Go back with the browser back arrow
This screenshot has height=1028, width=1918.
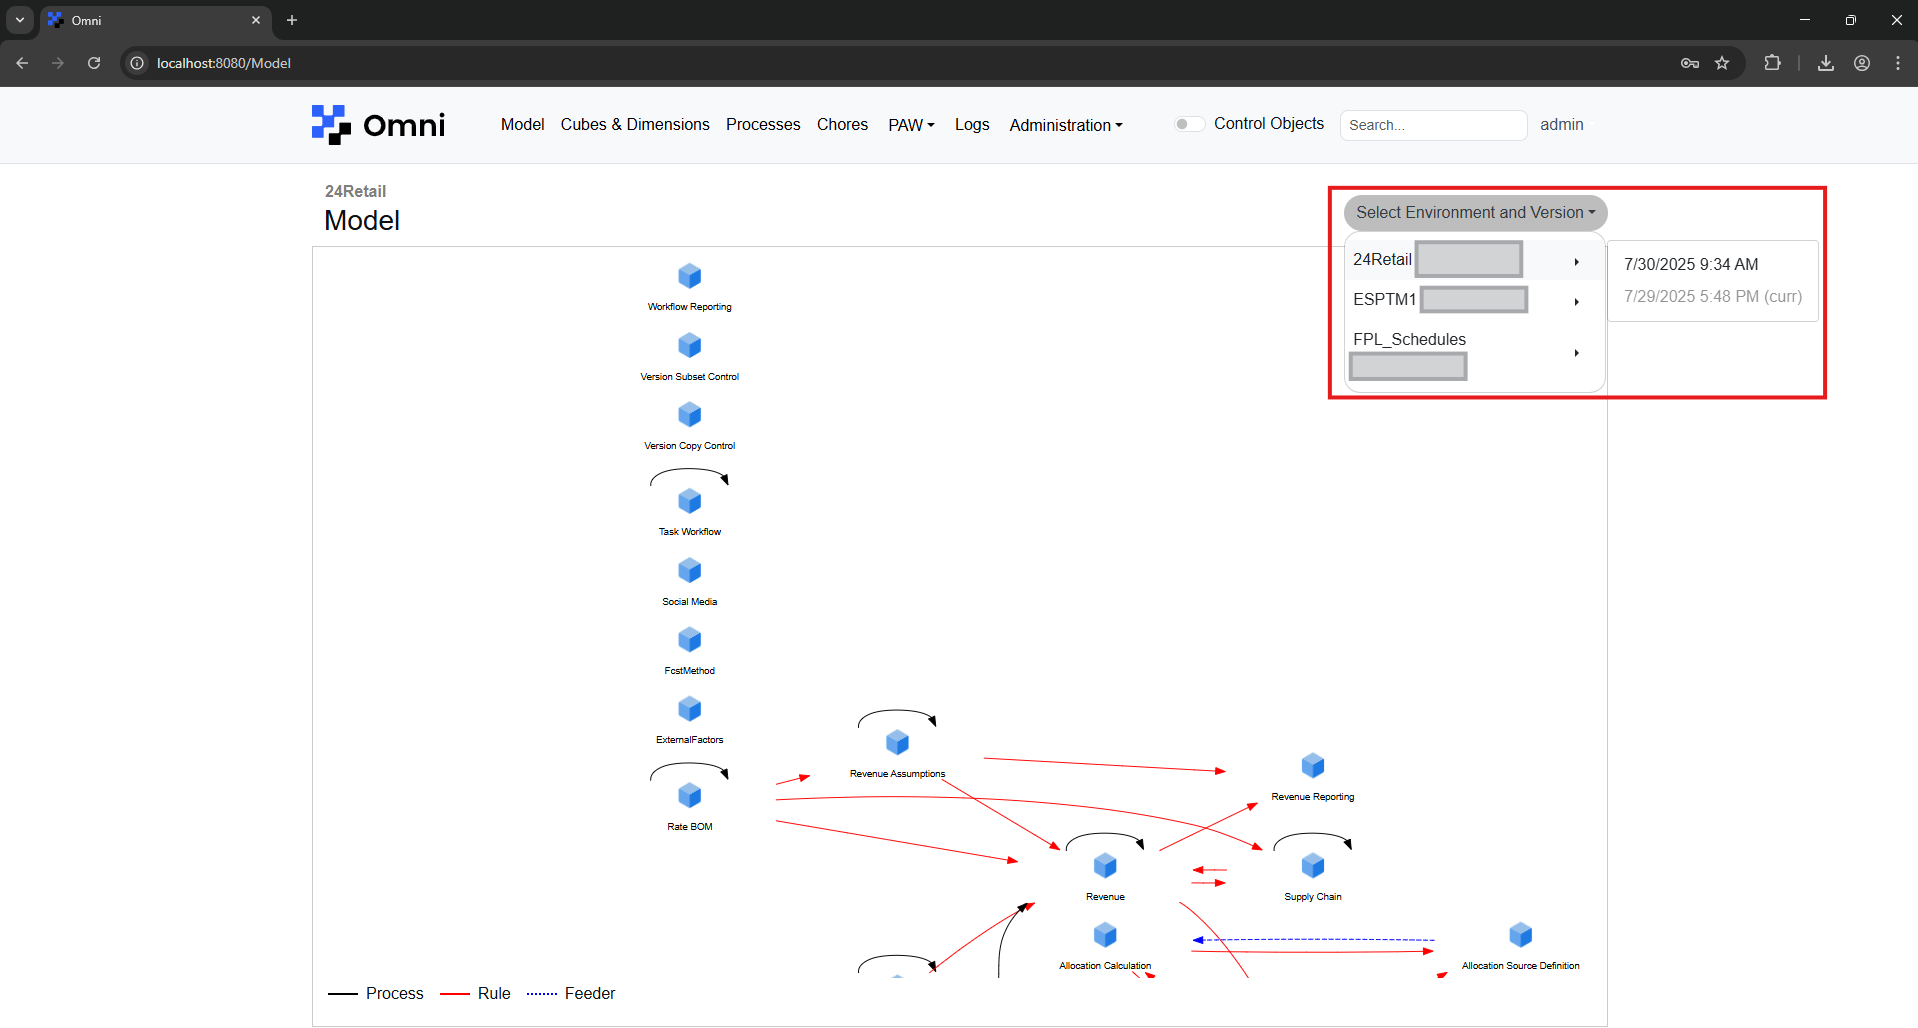[22, 63]
